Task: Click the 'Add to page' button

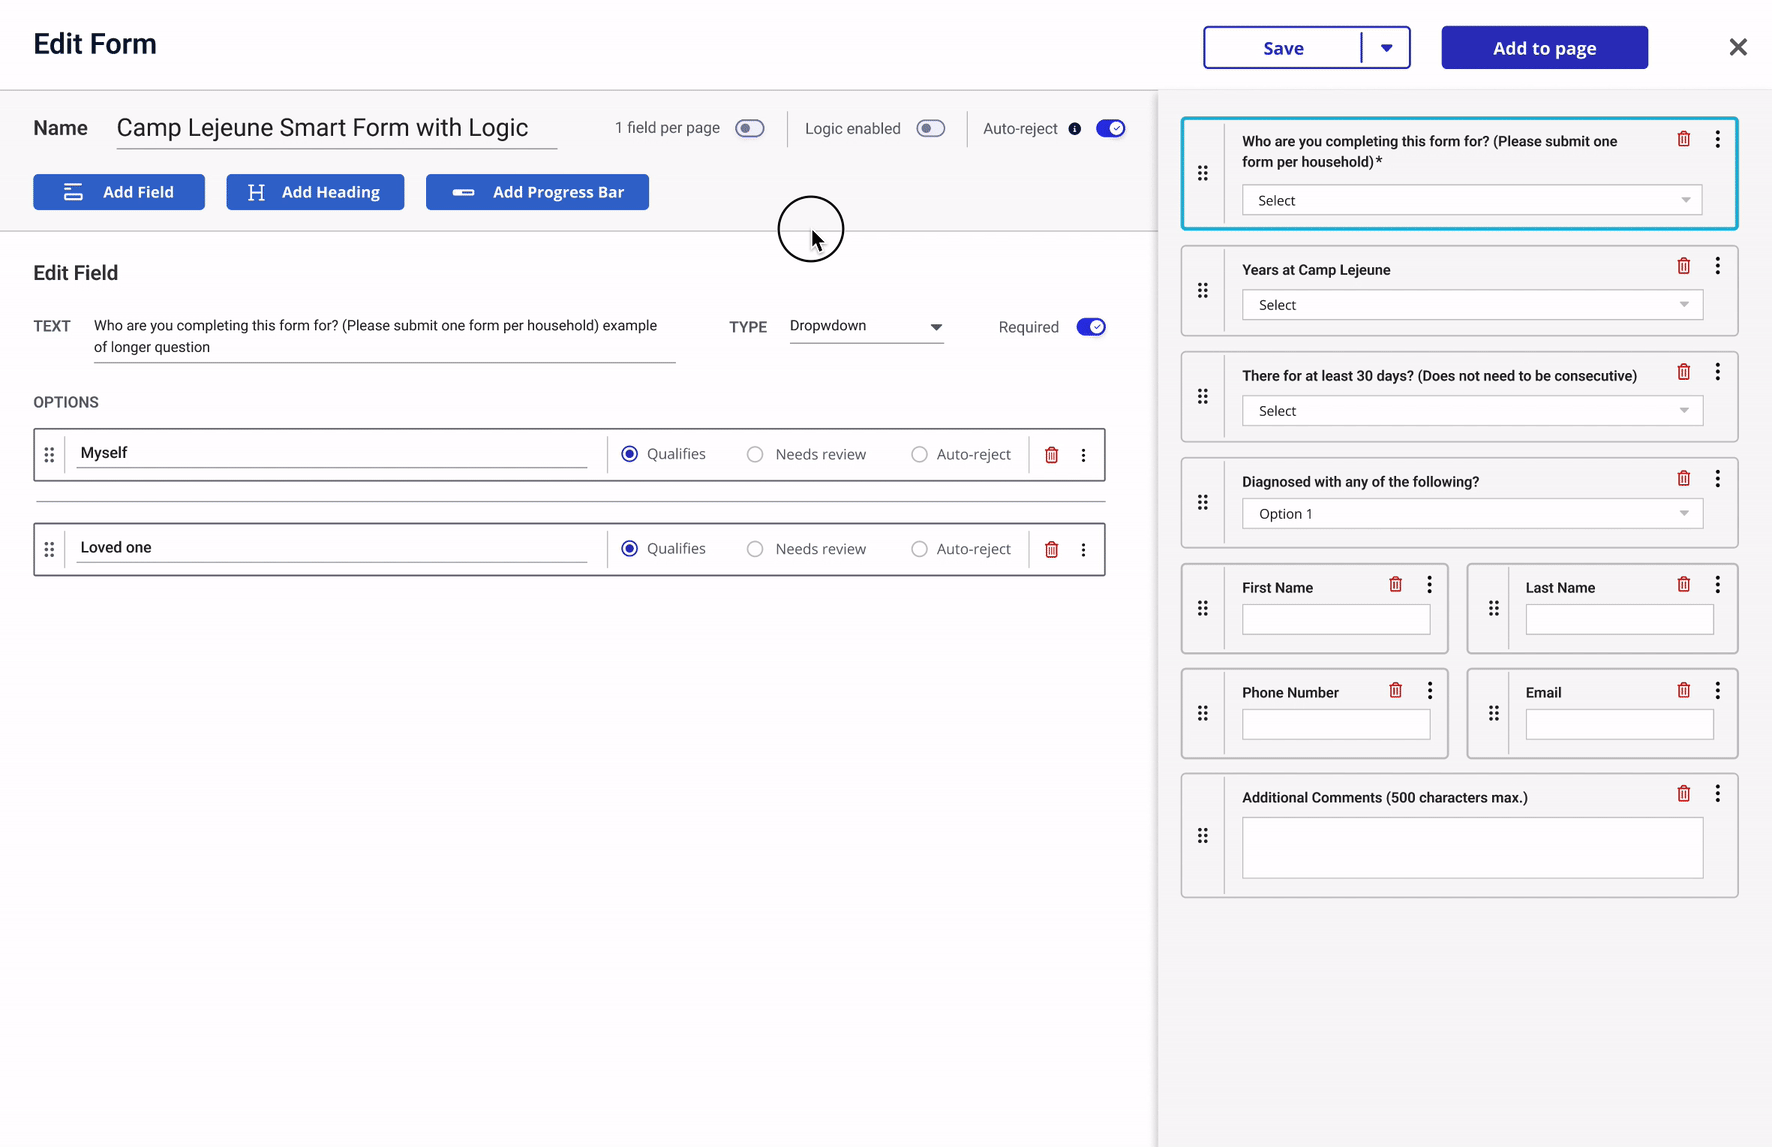Action: coord(1544,48)
